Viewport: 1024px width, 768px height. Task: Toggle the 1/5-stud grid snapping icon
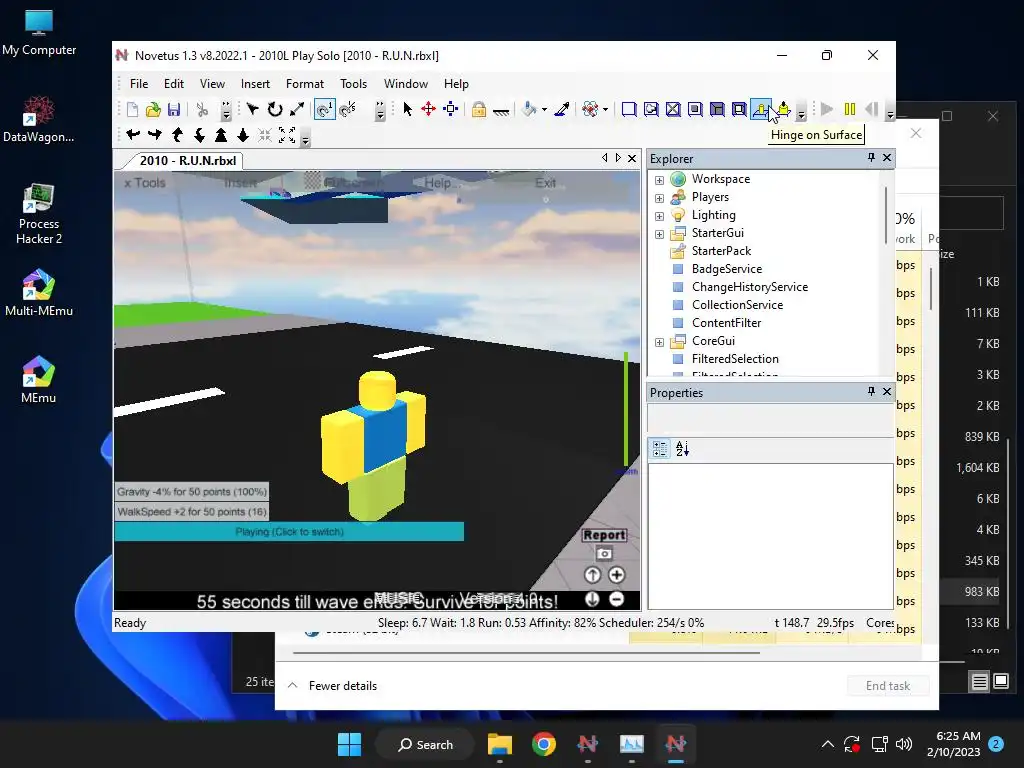[348, 109]
